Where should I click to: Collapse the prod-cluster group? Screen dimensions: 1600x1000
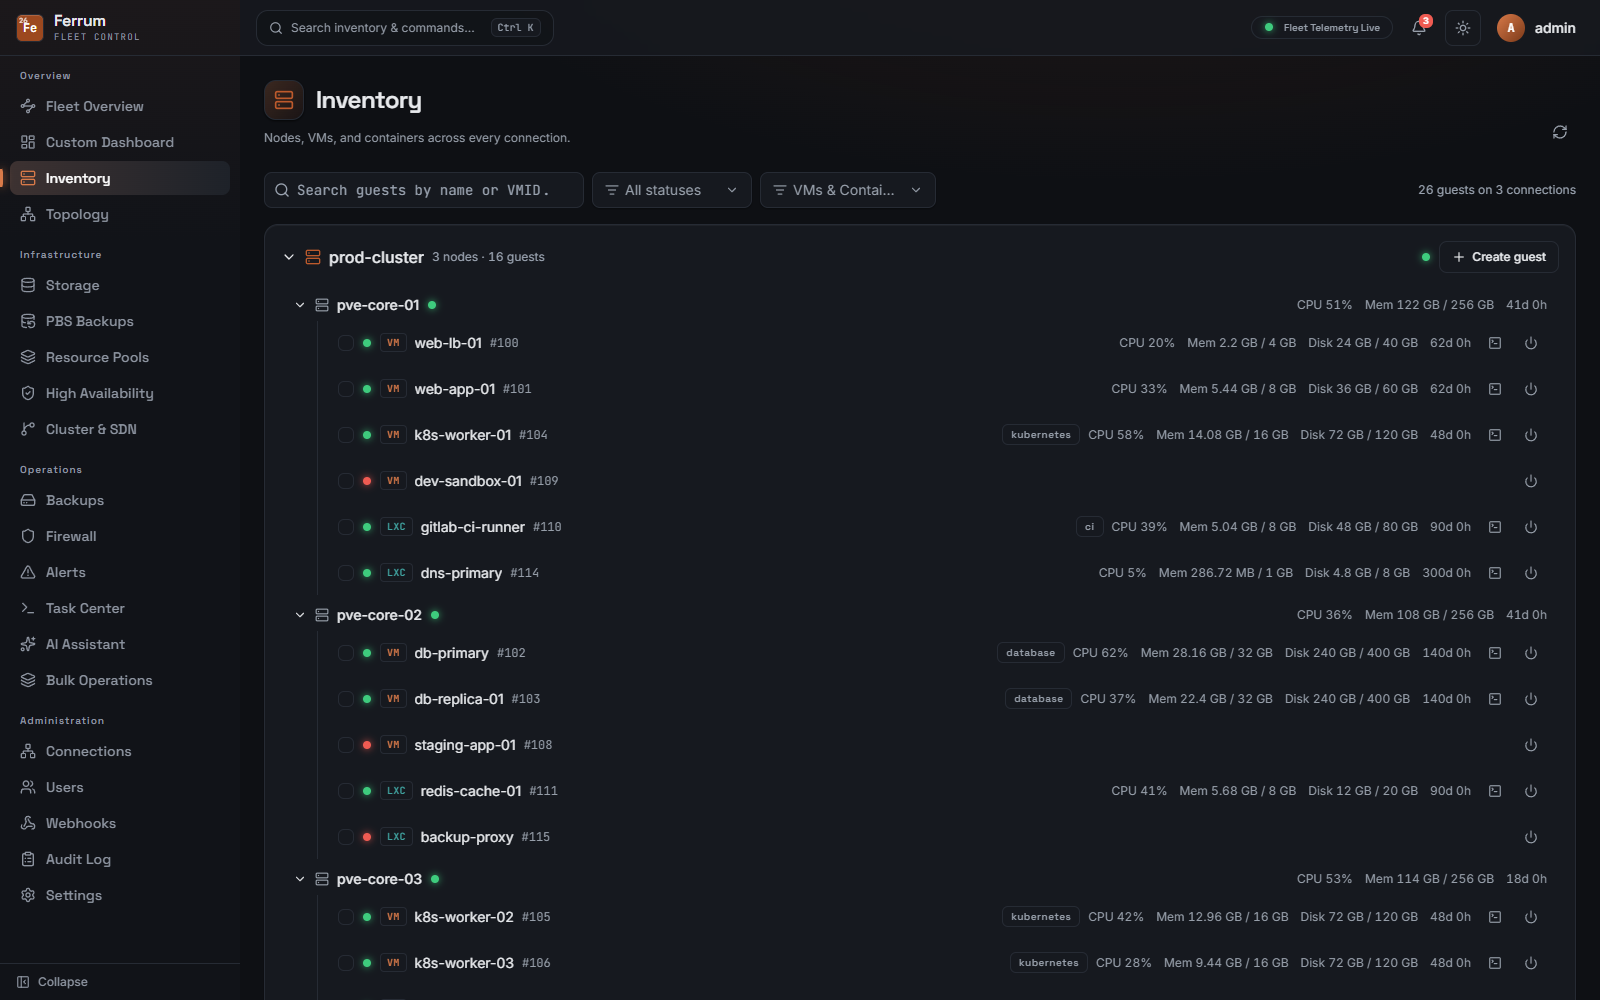(289, 257)
